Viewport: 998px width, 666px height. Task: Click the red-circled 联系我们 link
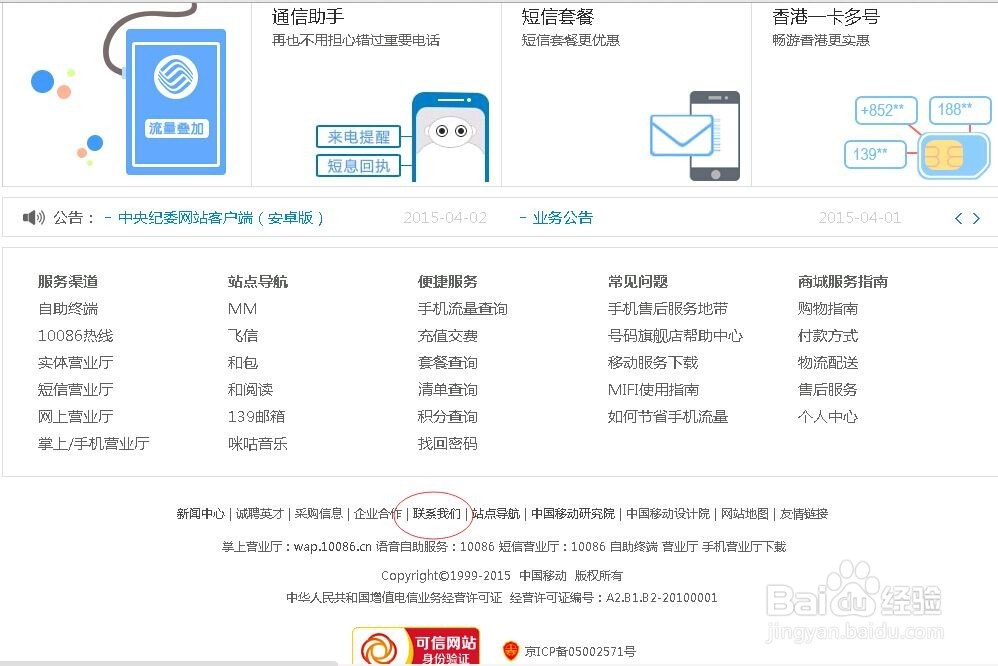tap(439, 513)
